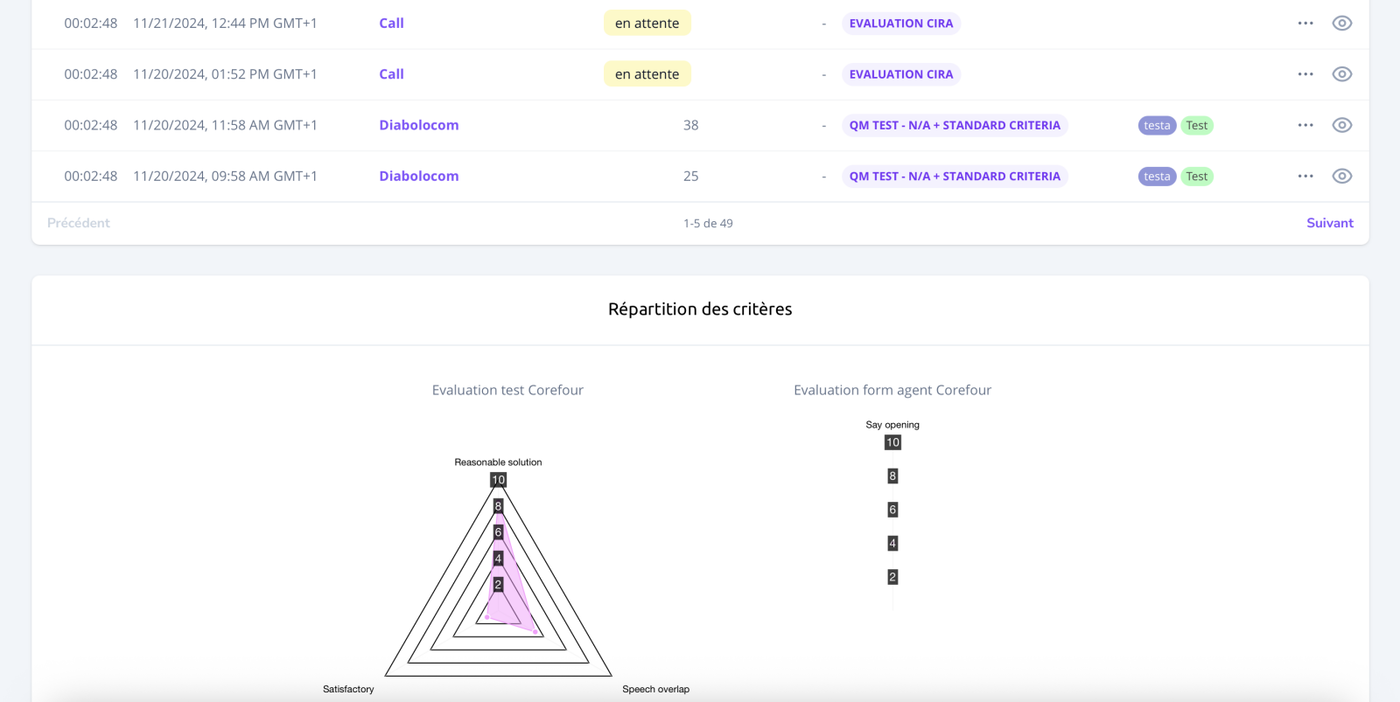Click 'en attente' status on 11/21 row
The height and width of the screenshot is (702, 1400).
coord(646,23)
